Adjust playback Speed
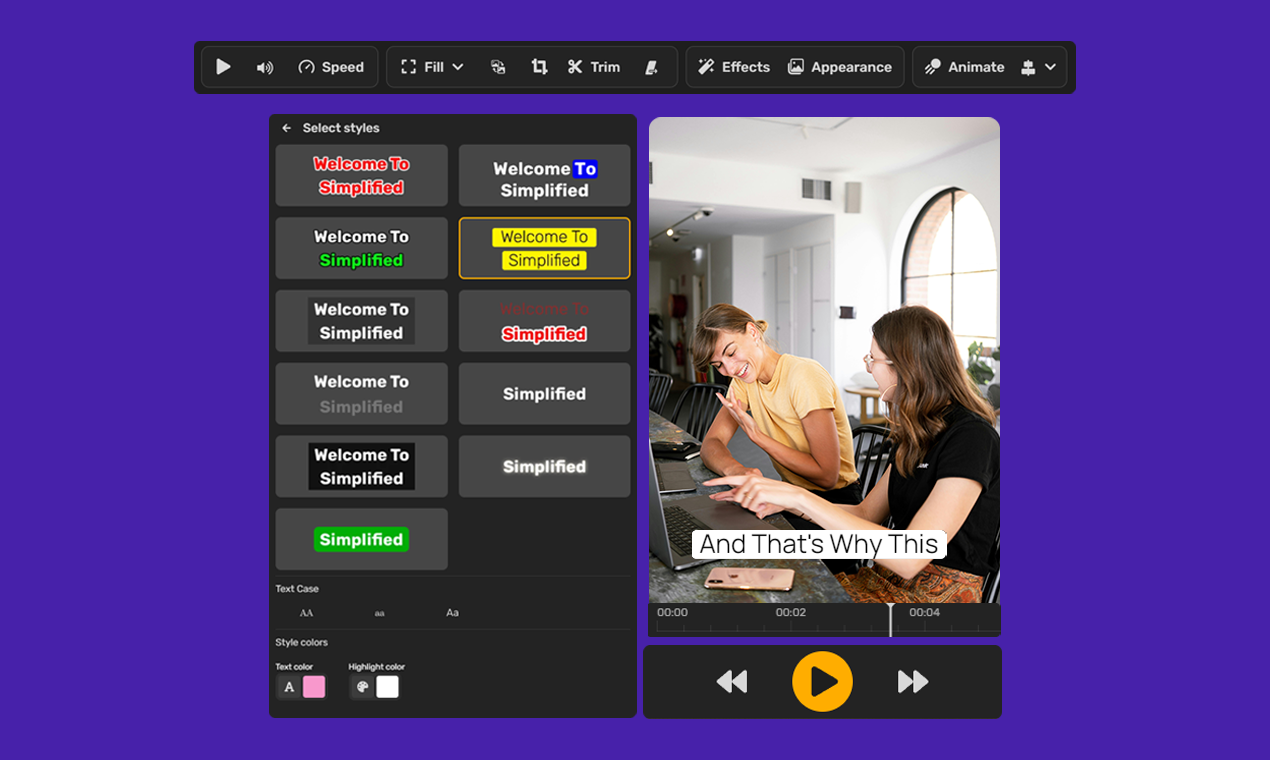This screenshot has width=1270, height=760. click(x=331, y=66)
